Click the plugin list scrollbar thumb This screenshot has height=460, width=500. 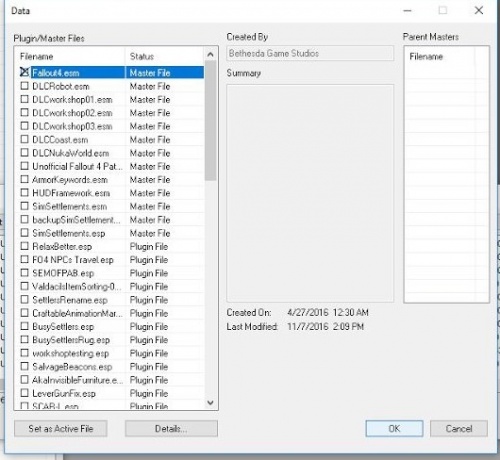[210, 121]
